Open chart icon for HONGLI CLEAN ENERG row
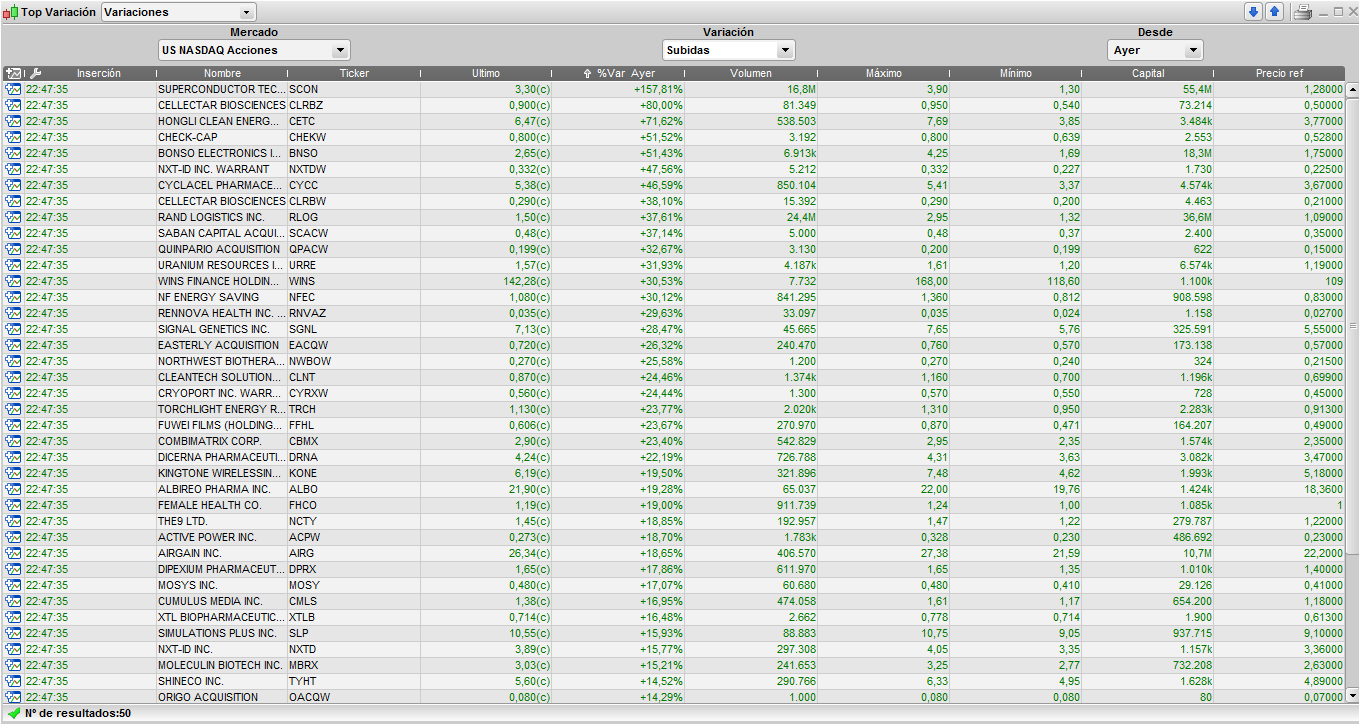Viewport: 1359px width, 724px height. (13, 121)
